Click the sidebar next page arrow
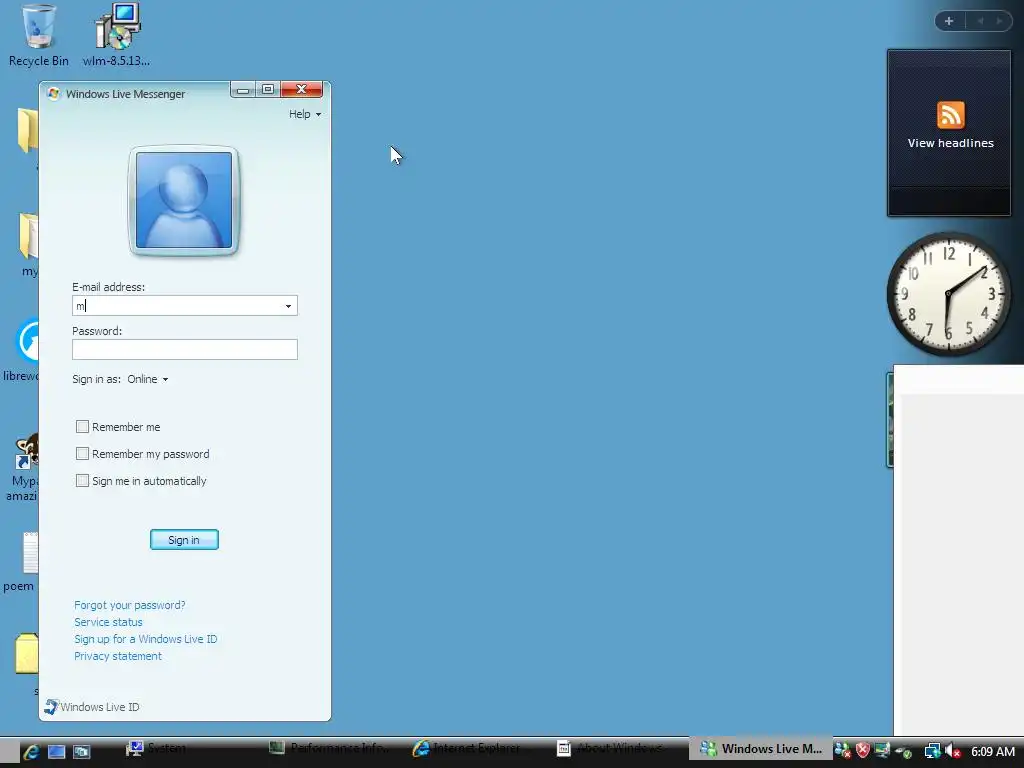Screen dimensions: 1024x768 click(x=999, y=21)
